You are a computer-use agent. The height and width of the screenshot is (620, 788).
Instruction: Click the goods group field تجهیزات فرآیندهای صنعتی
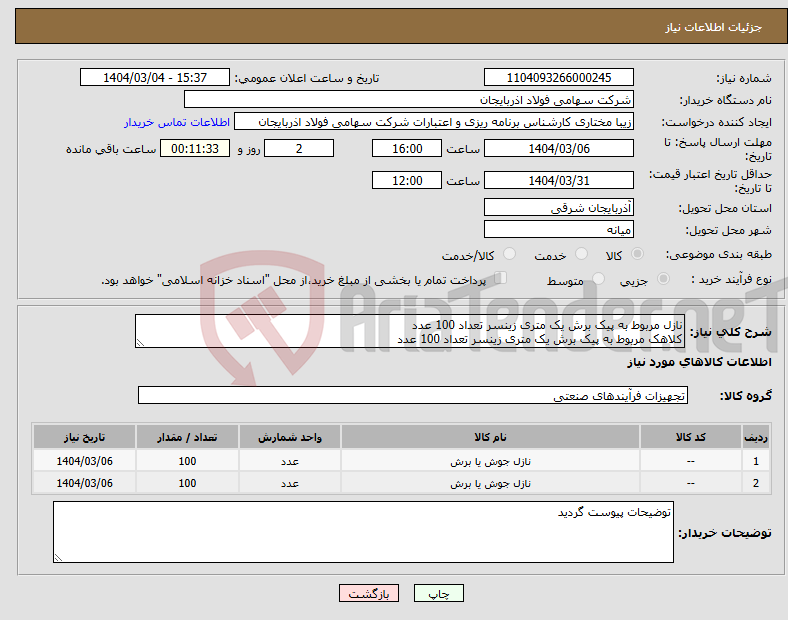click(413, 395)
